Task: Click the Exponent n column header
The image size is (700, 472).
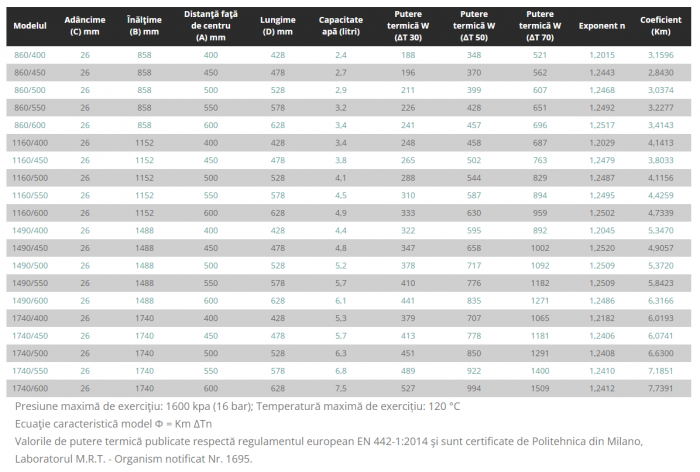Action: [x=602, y=22]
